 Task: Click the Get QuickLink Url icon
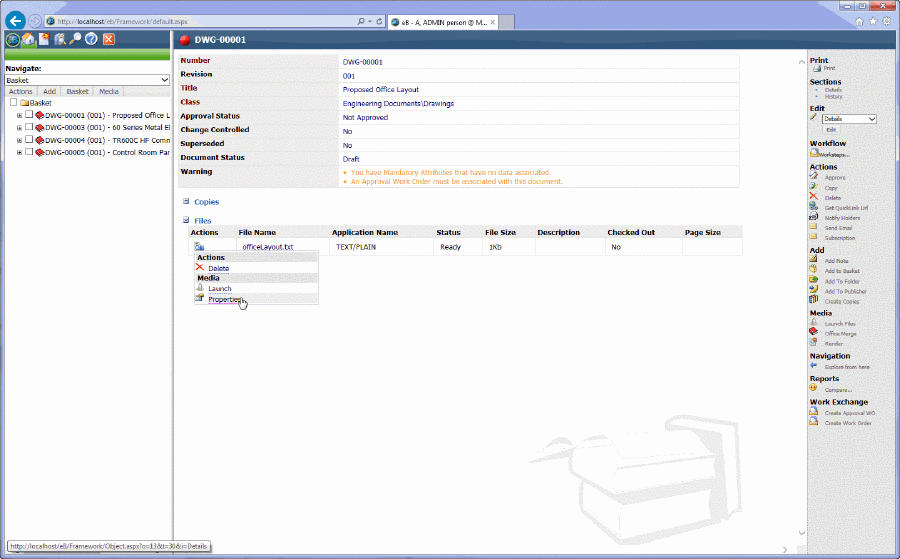(813, 207)
